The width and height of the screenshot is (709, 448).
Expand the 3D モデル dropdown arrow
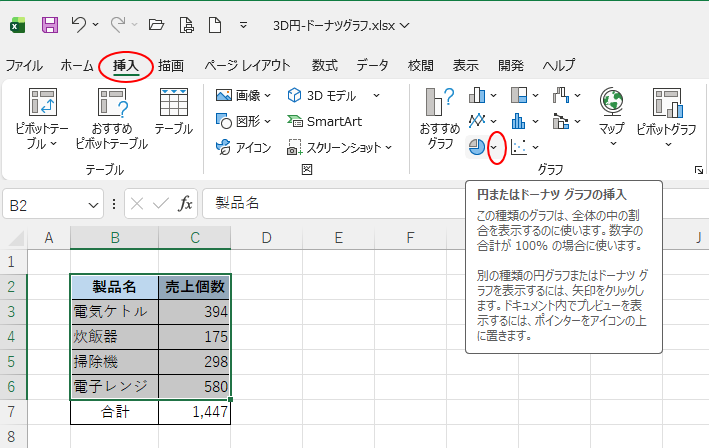tap(376, 95)
